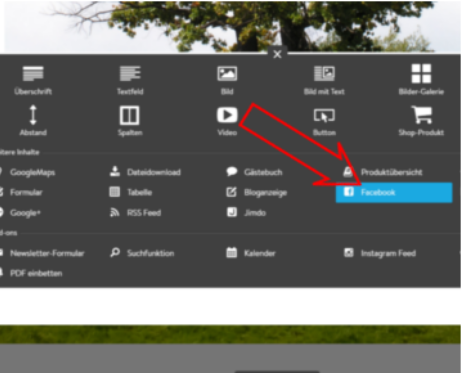Close the element picker panel
Viewport: 462px width, 373px height.
coord(277,54)
